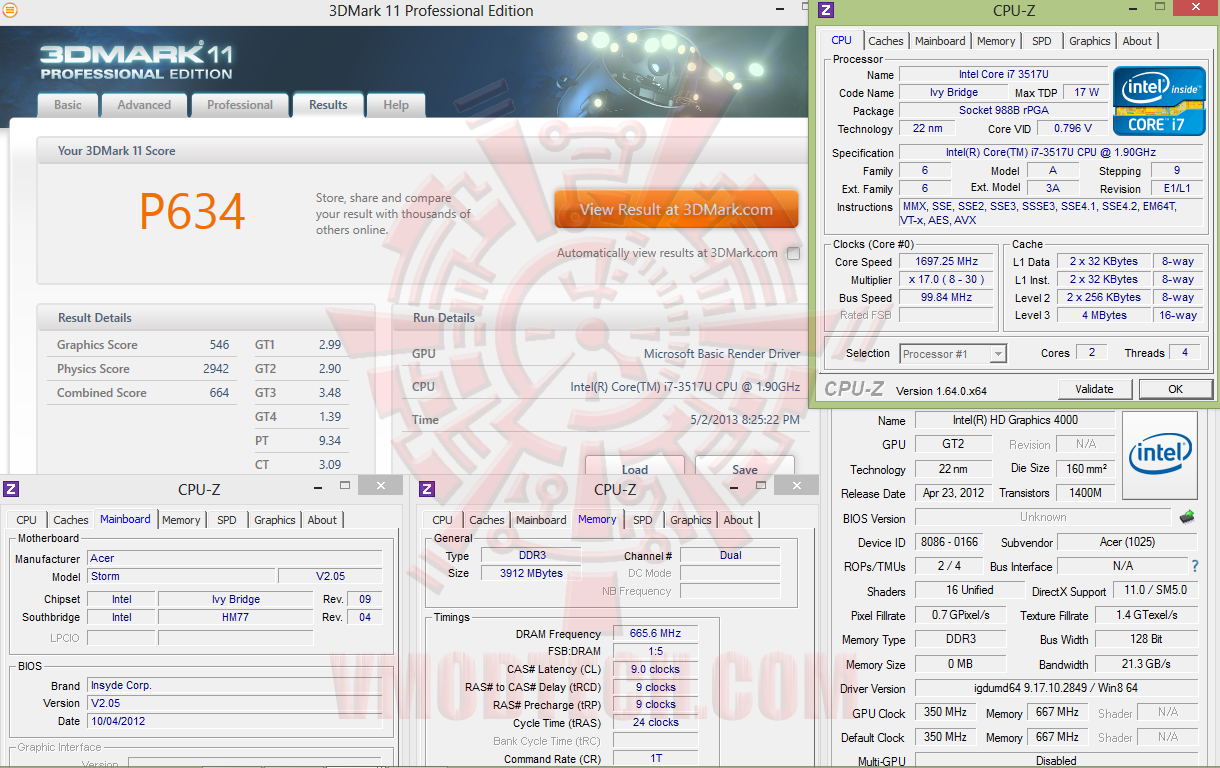This screenshot has height=768, width=1220.
Task: Open Graphics tab in CPU-Z Memory window
Action: [691, 520]
